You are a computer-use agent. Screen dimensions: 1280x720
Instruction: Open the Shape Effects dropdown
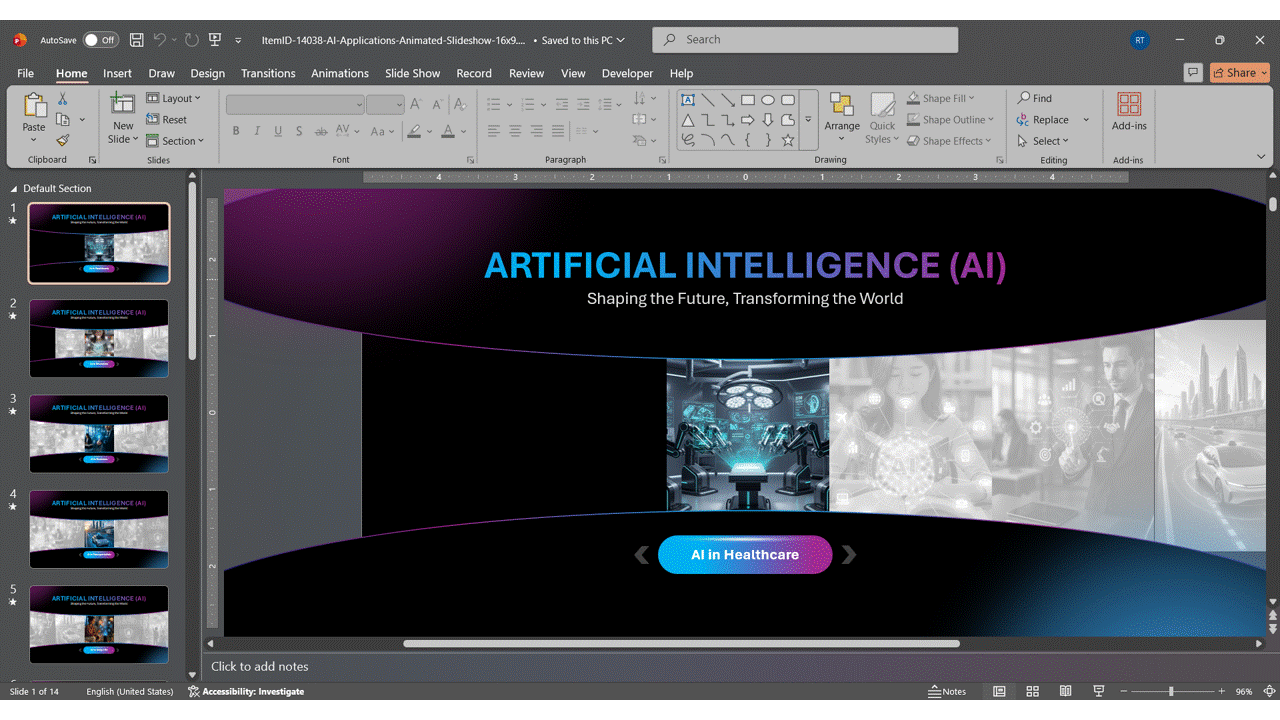coord(949,141)
